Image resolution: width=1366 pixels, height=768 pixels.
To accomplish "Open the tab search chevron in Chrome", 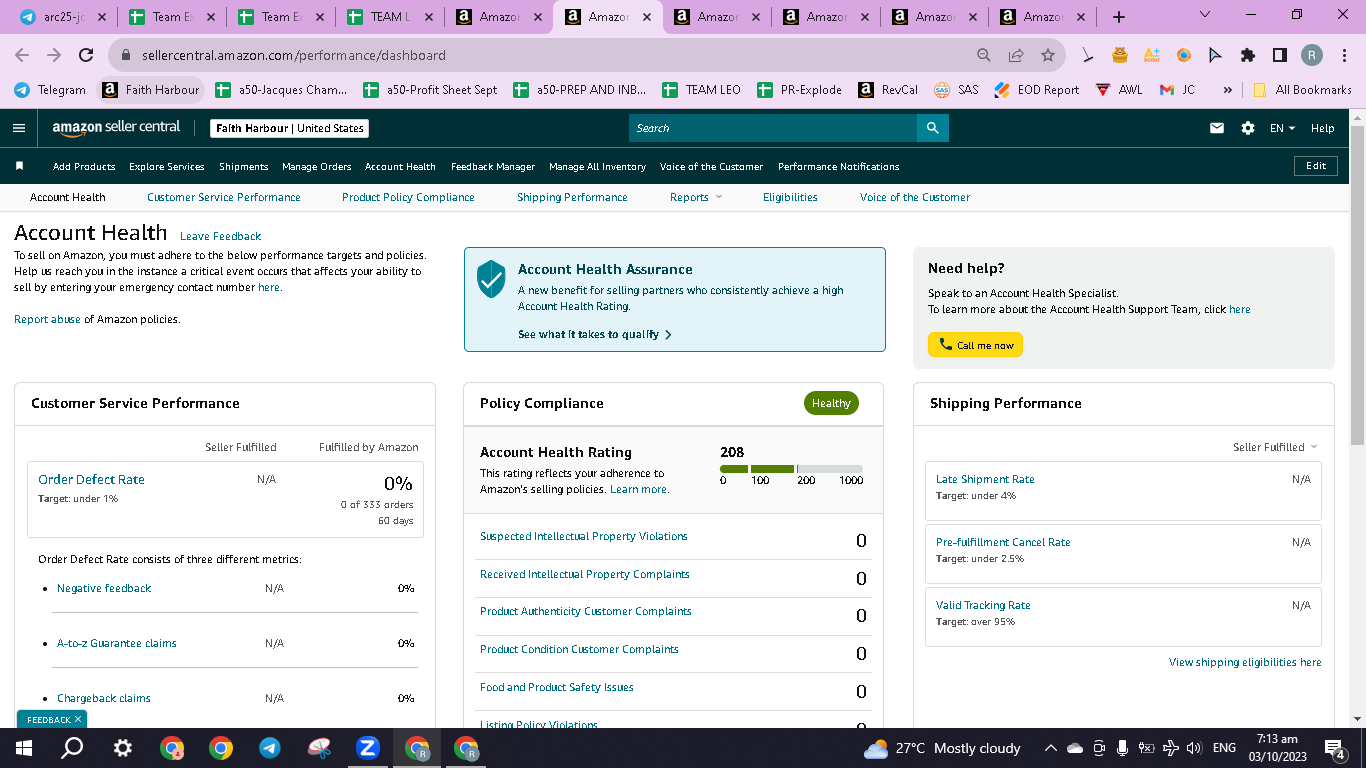I will point(1204,15).
